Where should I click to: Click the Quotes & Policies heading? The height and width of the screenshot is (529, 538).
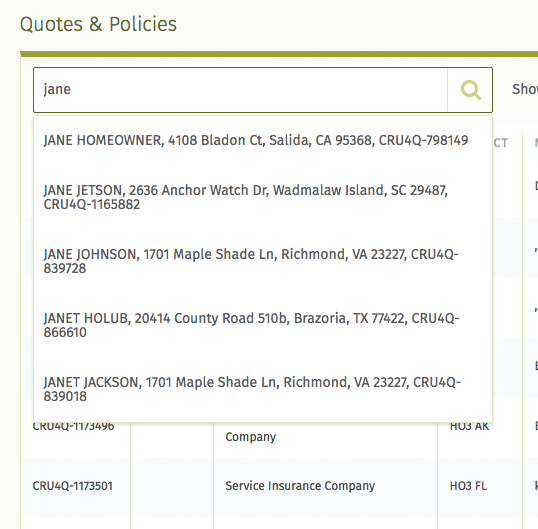pyautogui.click(x=98, y=24)
